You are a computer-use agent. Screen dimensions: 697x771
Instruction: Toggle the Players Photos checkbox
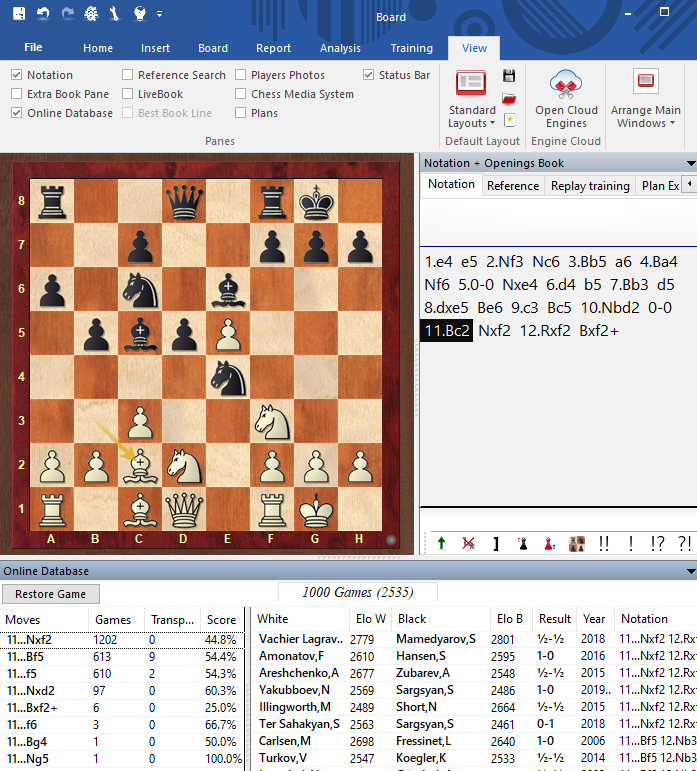(241, 75)
